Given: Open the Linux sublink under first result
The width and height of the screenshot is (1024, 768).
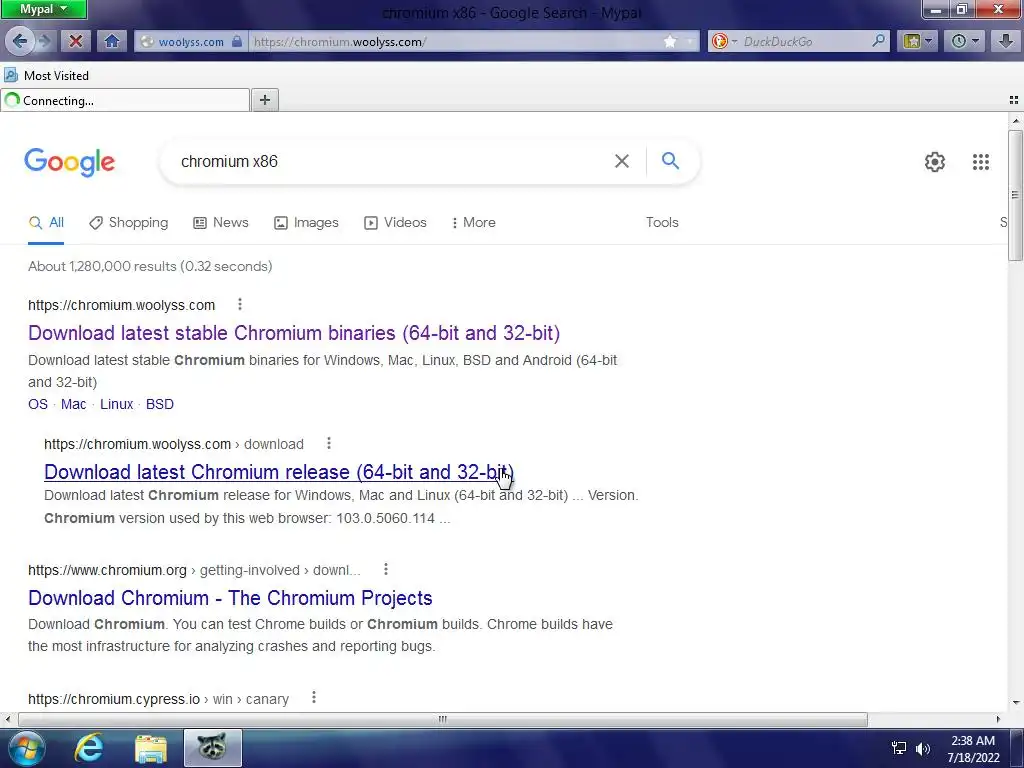Looking at the screenshot, I should point(116,404).
